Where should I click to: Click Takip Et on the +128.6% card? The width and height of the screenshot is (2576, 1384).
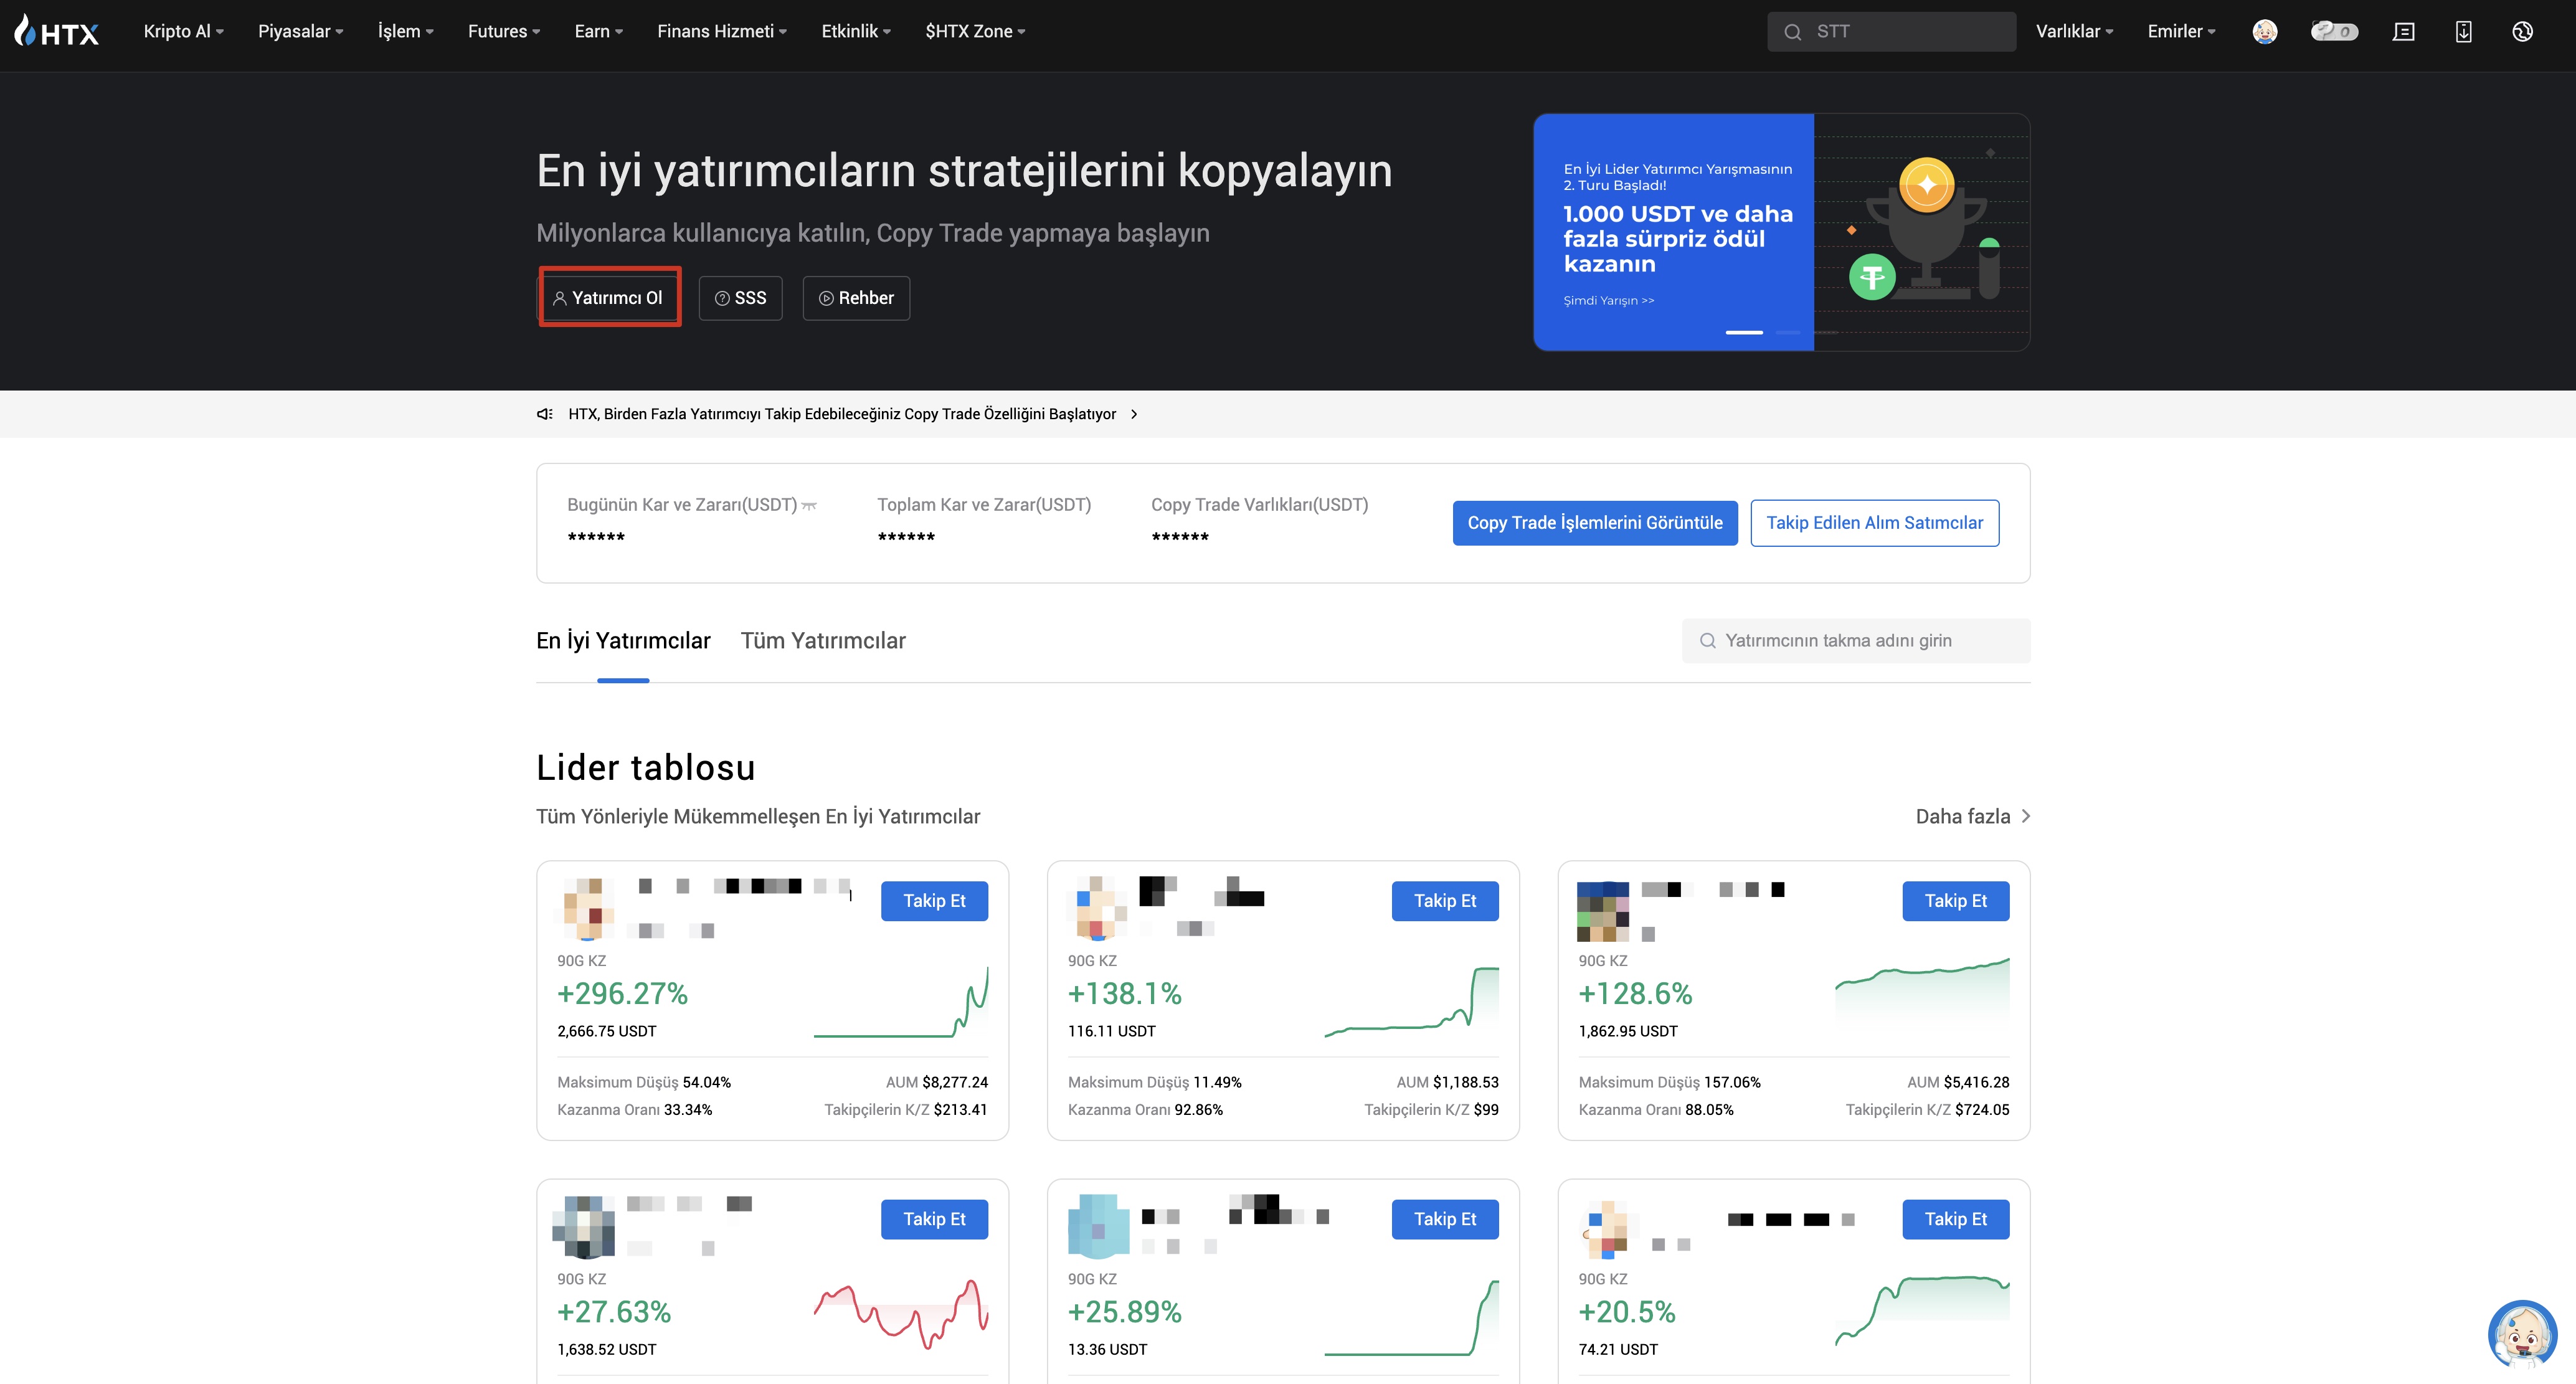(x=1956, y=901)
